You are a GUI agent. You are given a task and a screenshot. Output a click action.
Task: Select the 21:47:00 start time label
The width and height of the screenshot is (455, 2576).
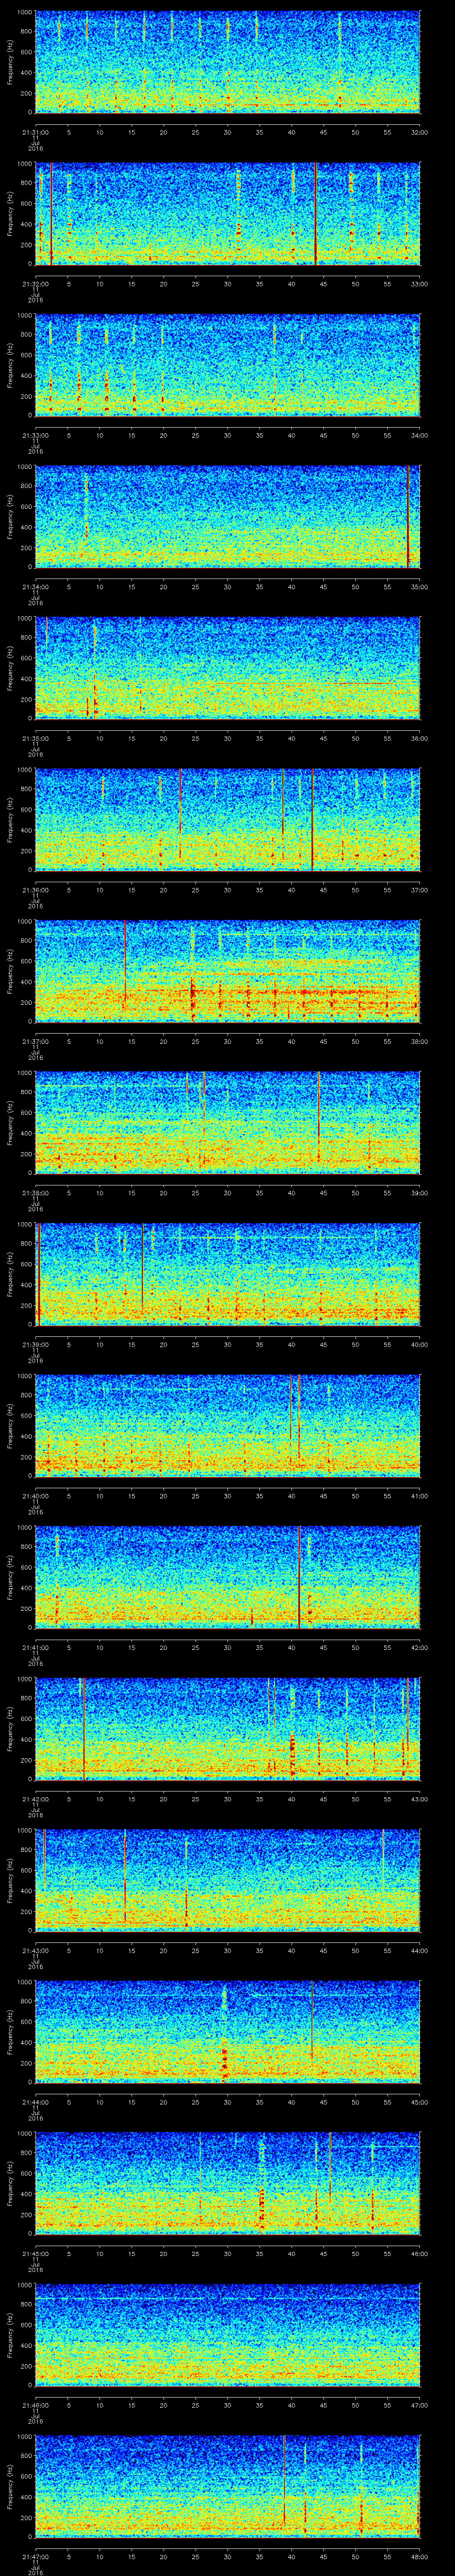(35, 2556)
